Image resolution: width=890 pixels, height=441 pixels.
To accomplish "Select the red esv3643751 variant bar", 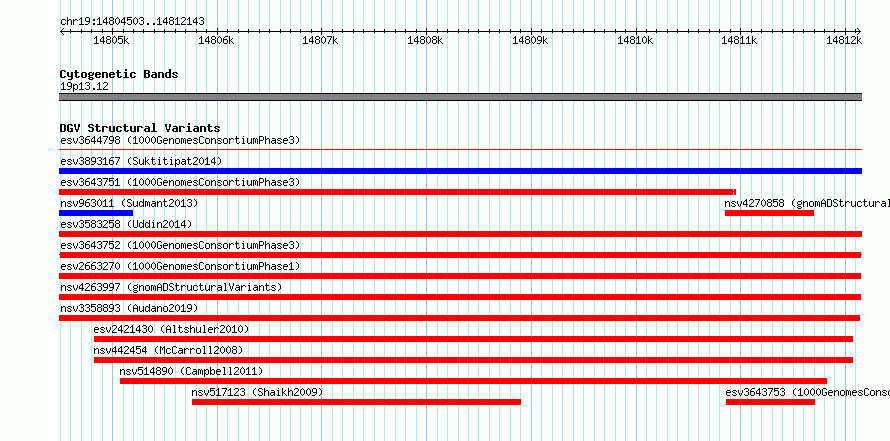I will (397, 192).
